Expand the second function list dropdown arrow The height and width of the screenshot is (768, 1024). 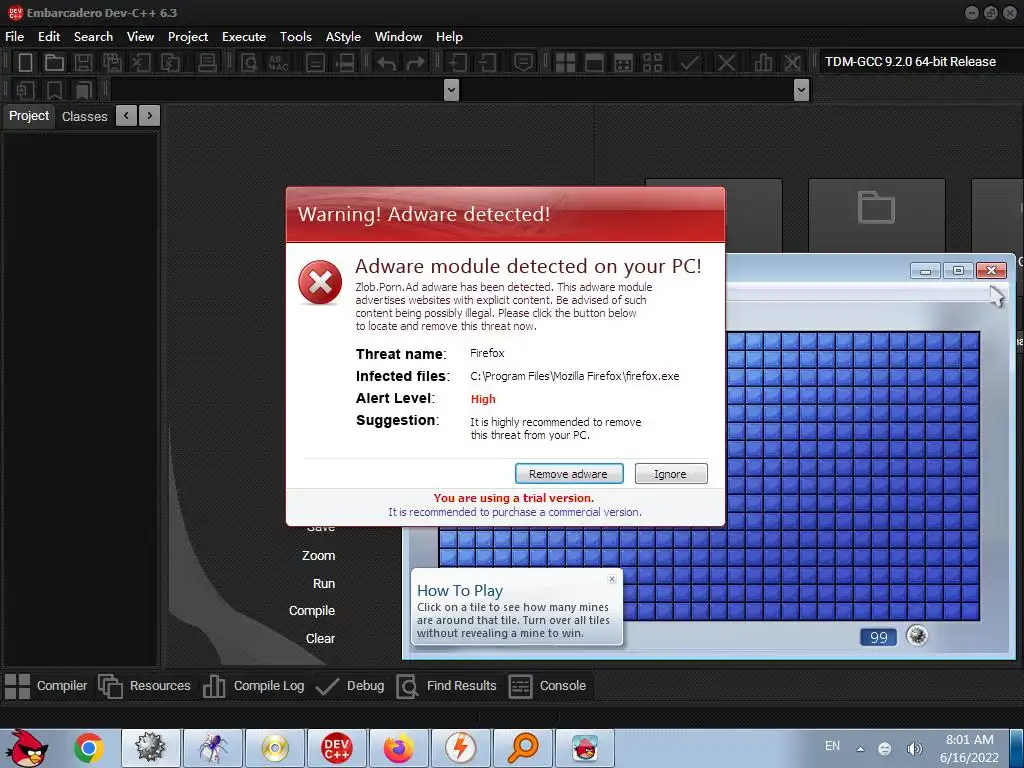pyautogui.click(x=801, y=89)
